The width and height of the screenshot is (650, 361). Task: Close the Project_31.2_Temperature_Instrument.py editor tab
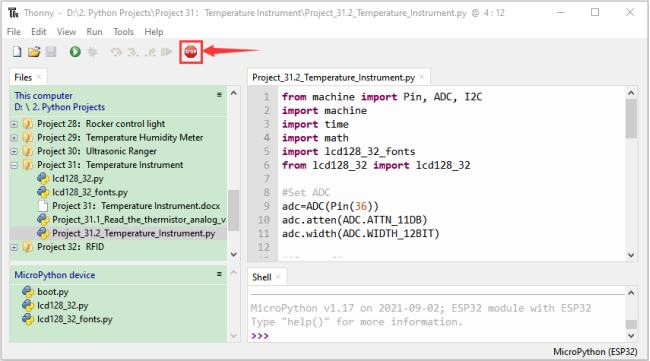click(422, 77)
